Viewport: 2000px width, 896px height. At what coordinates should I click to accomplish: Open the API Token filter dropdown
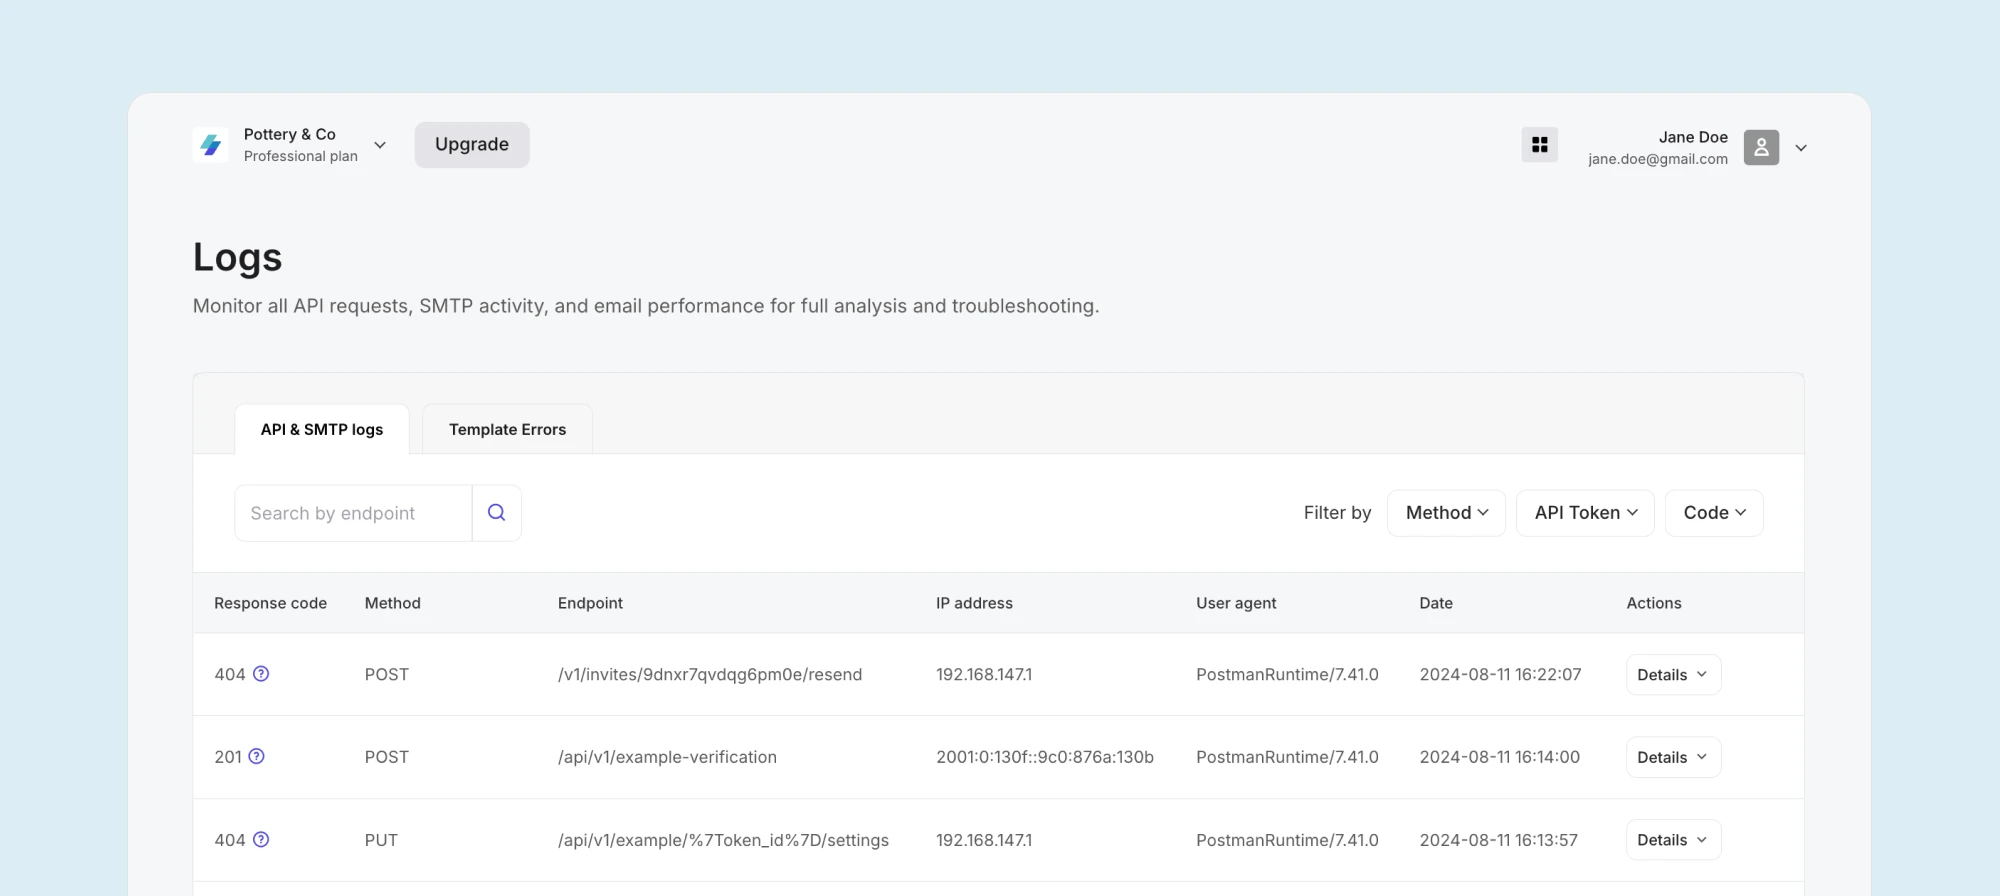pyautogui.click(x=1585, y=513)
